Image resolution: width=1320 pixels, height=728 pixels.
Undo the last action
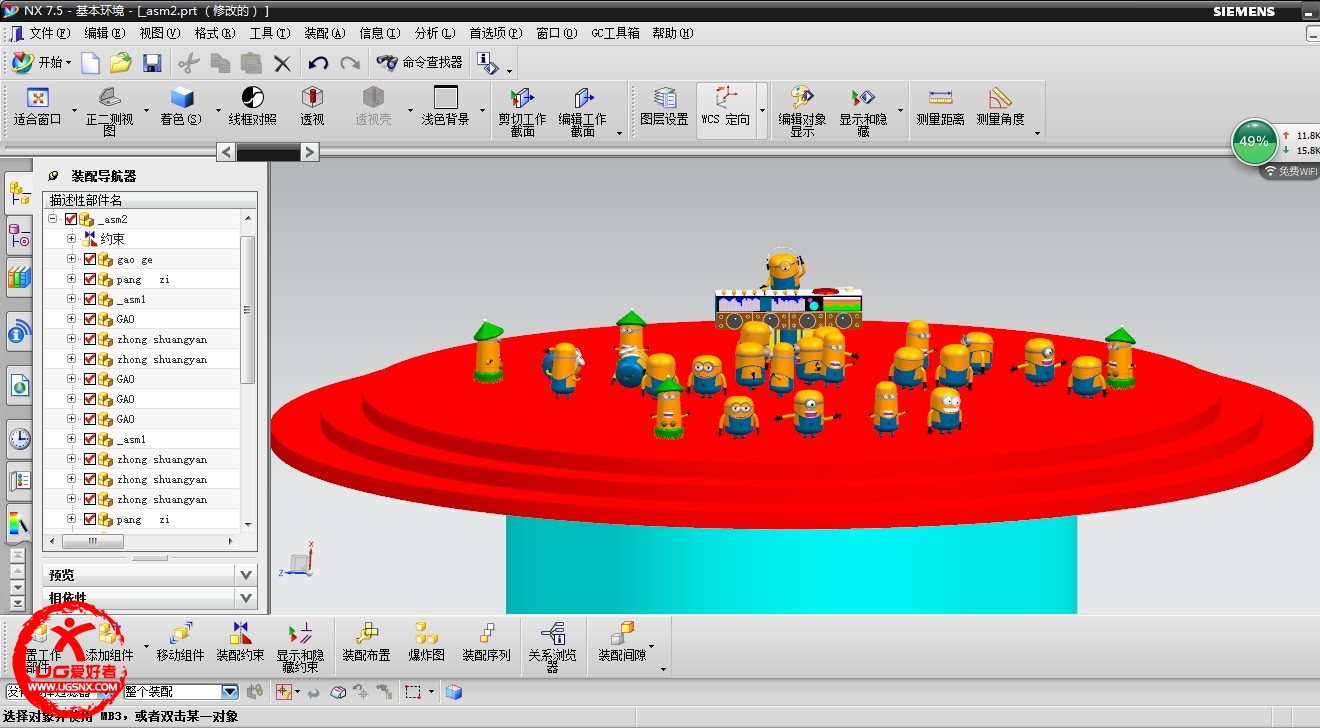click(318, 63)
